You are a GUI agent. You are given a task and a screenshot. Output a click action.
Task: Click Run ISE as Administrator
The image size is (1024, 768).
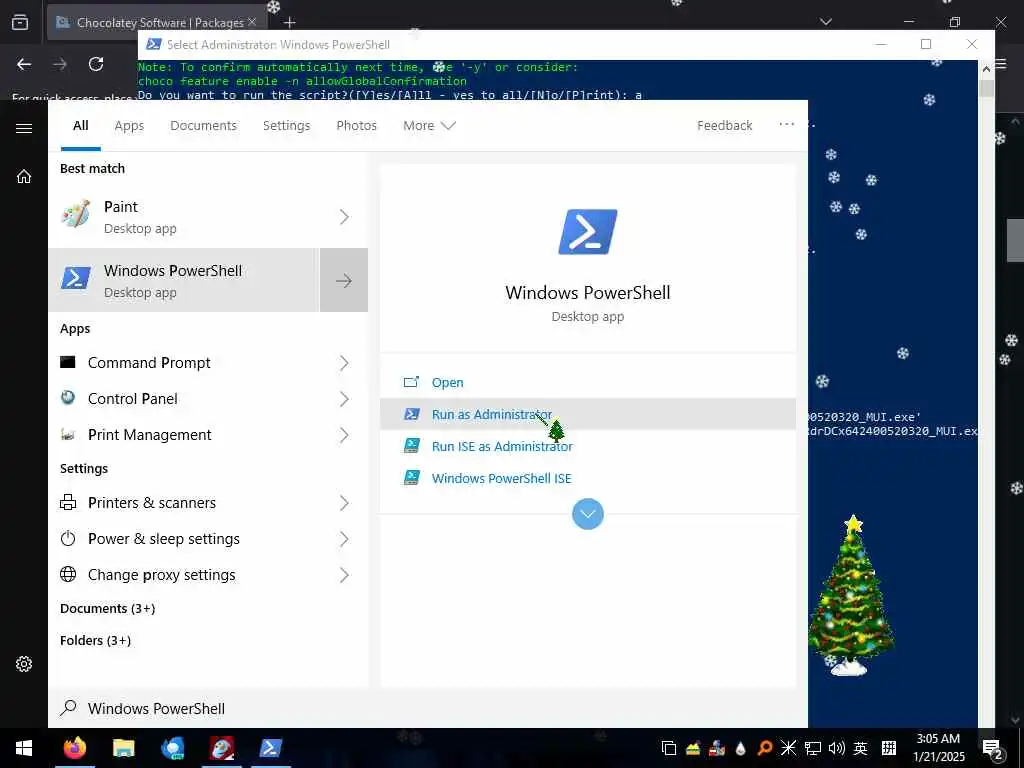588,446
